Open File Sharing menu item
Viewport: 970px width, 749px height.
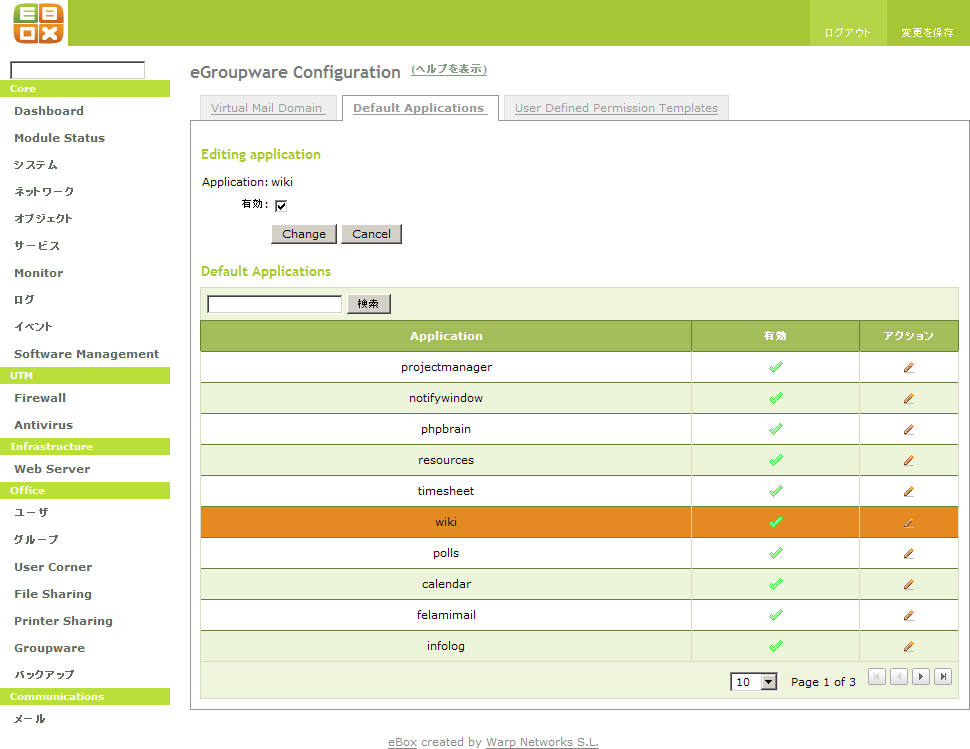(53, 594)
